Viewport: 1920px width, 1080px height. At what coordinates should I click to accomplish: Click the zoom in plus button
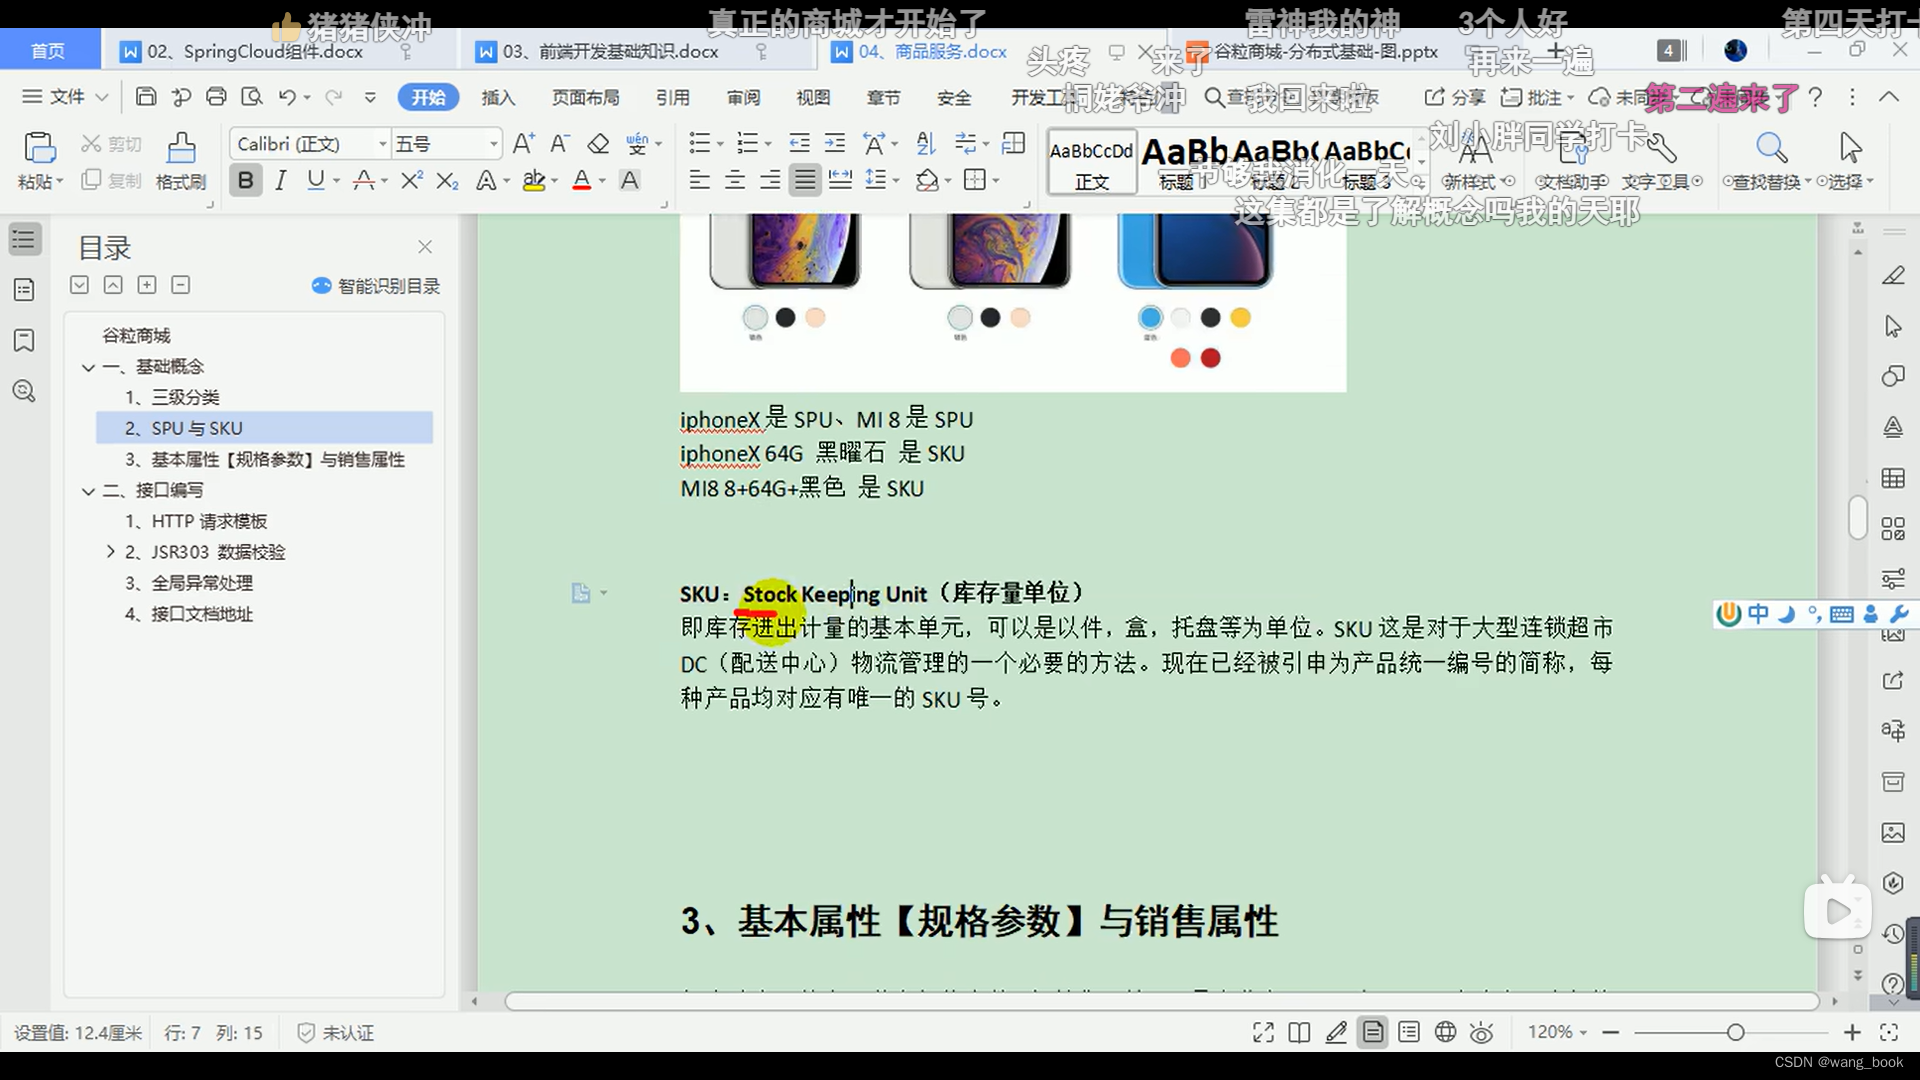pos(1852,1032)
